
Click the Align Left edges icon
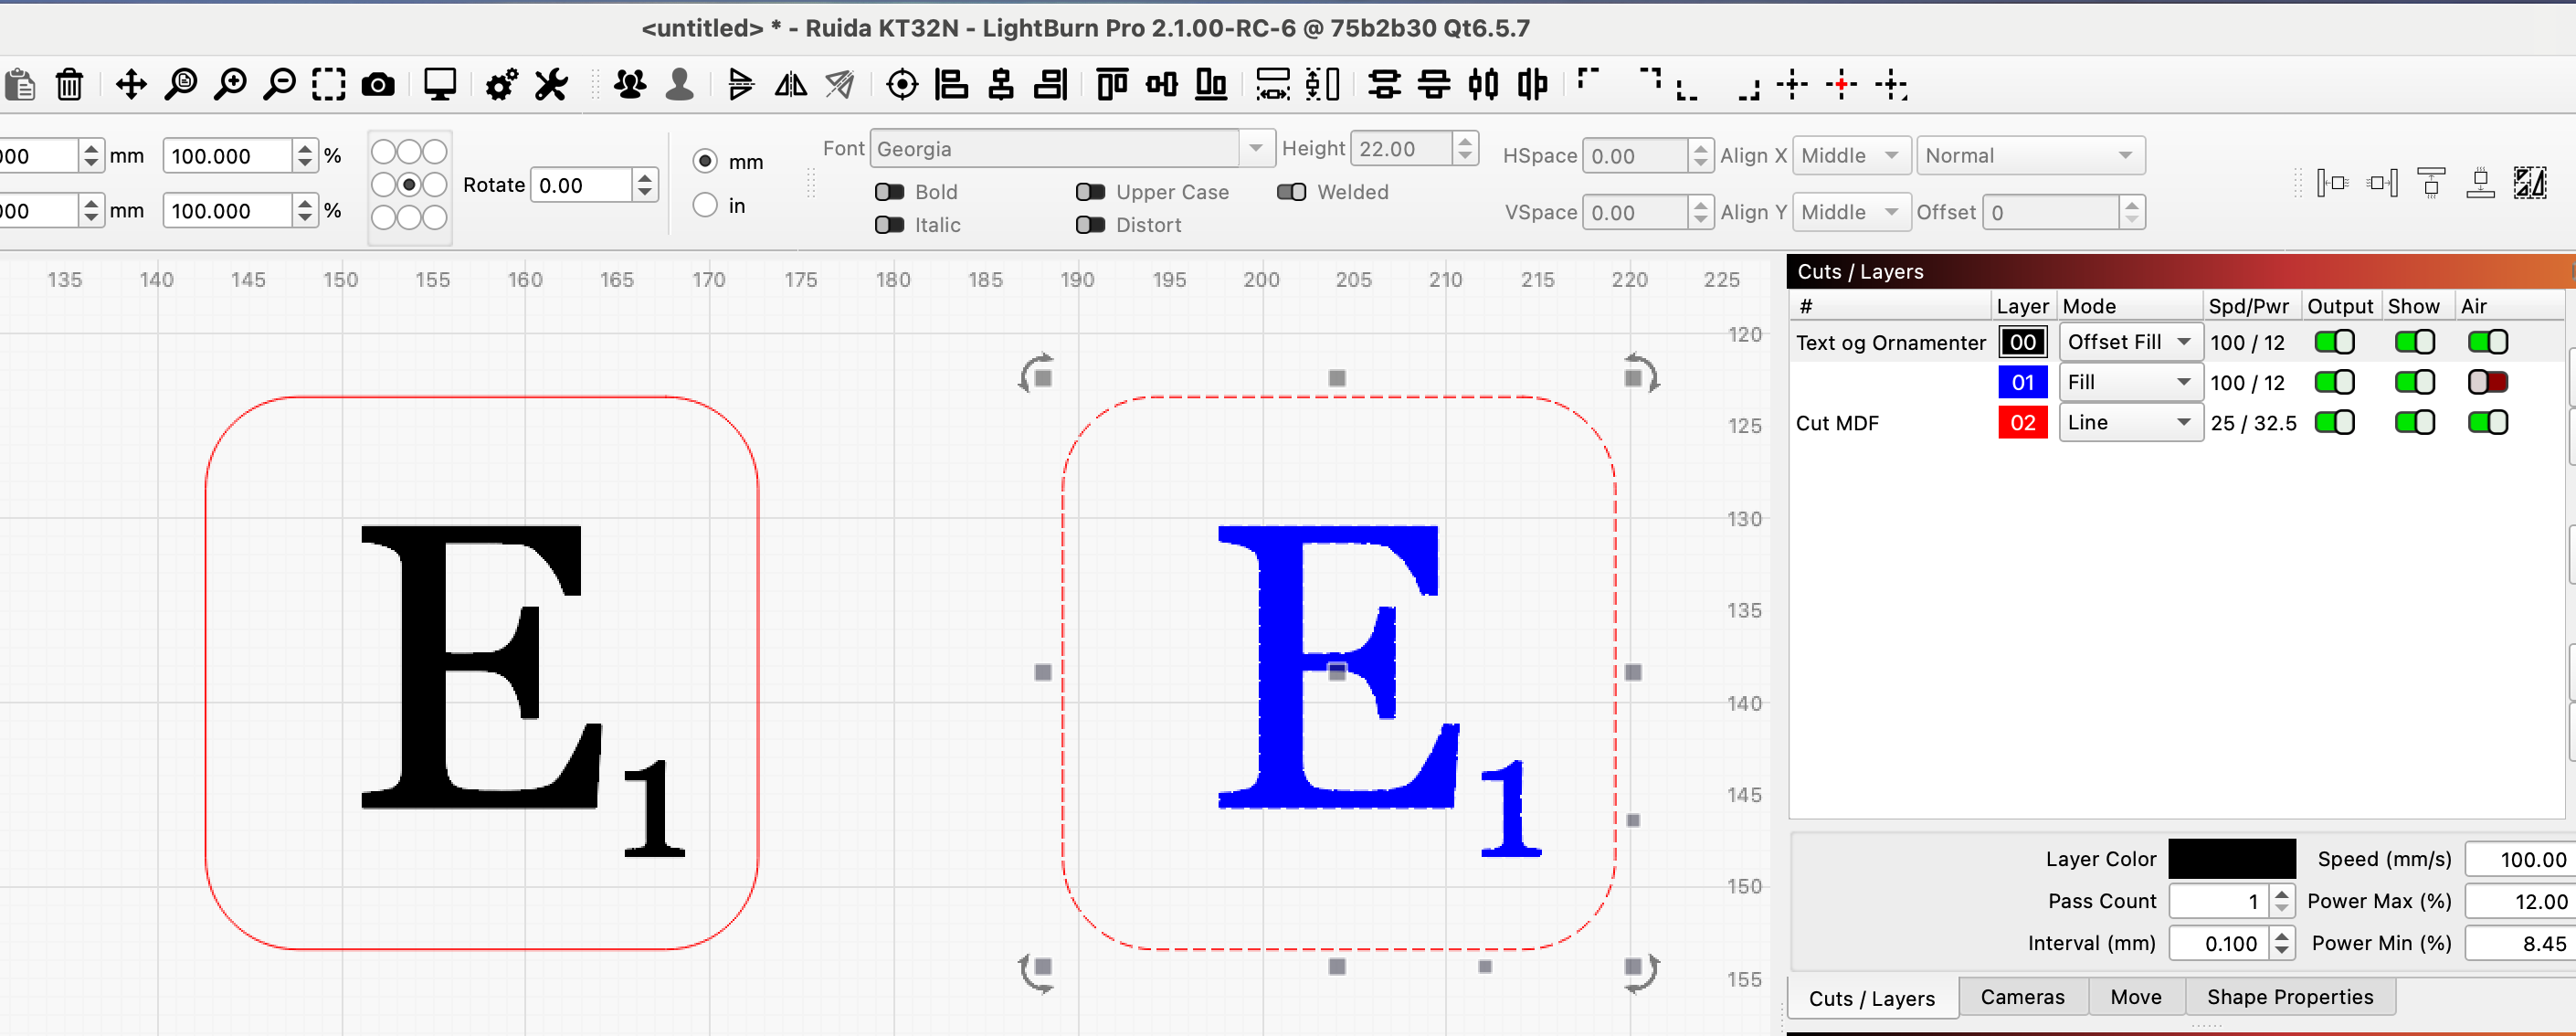tap(951, 85)
